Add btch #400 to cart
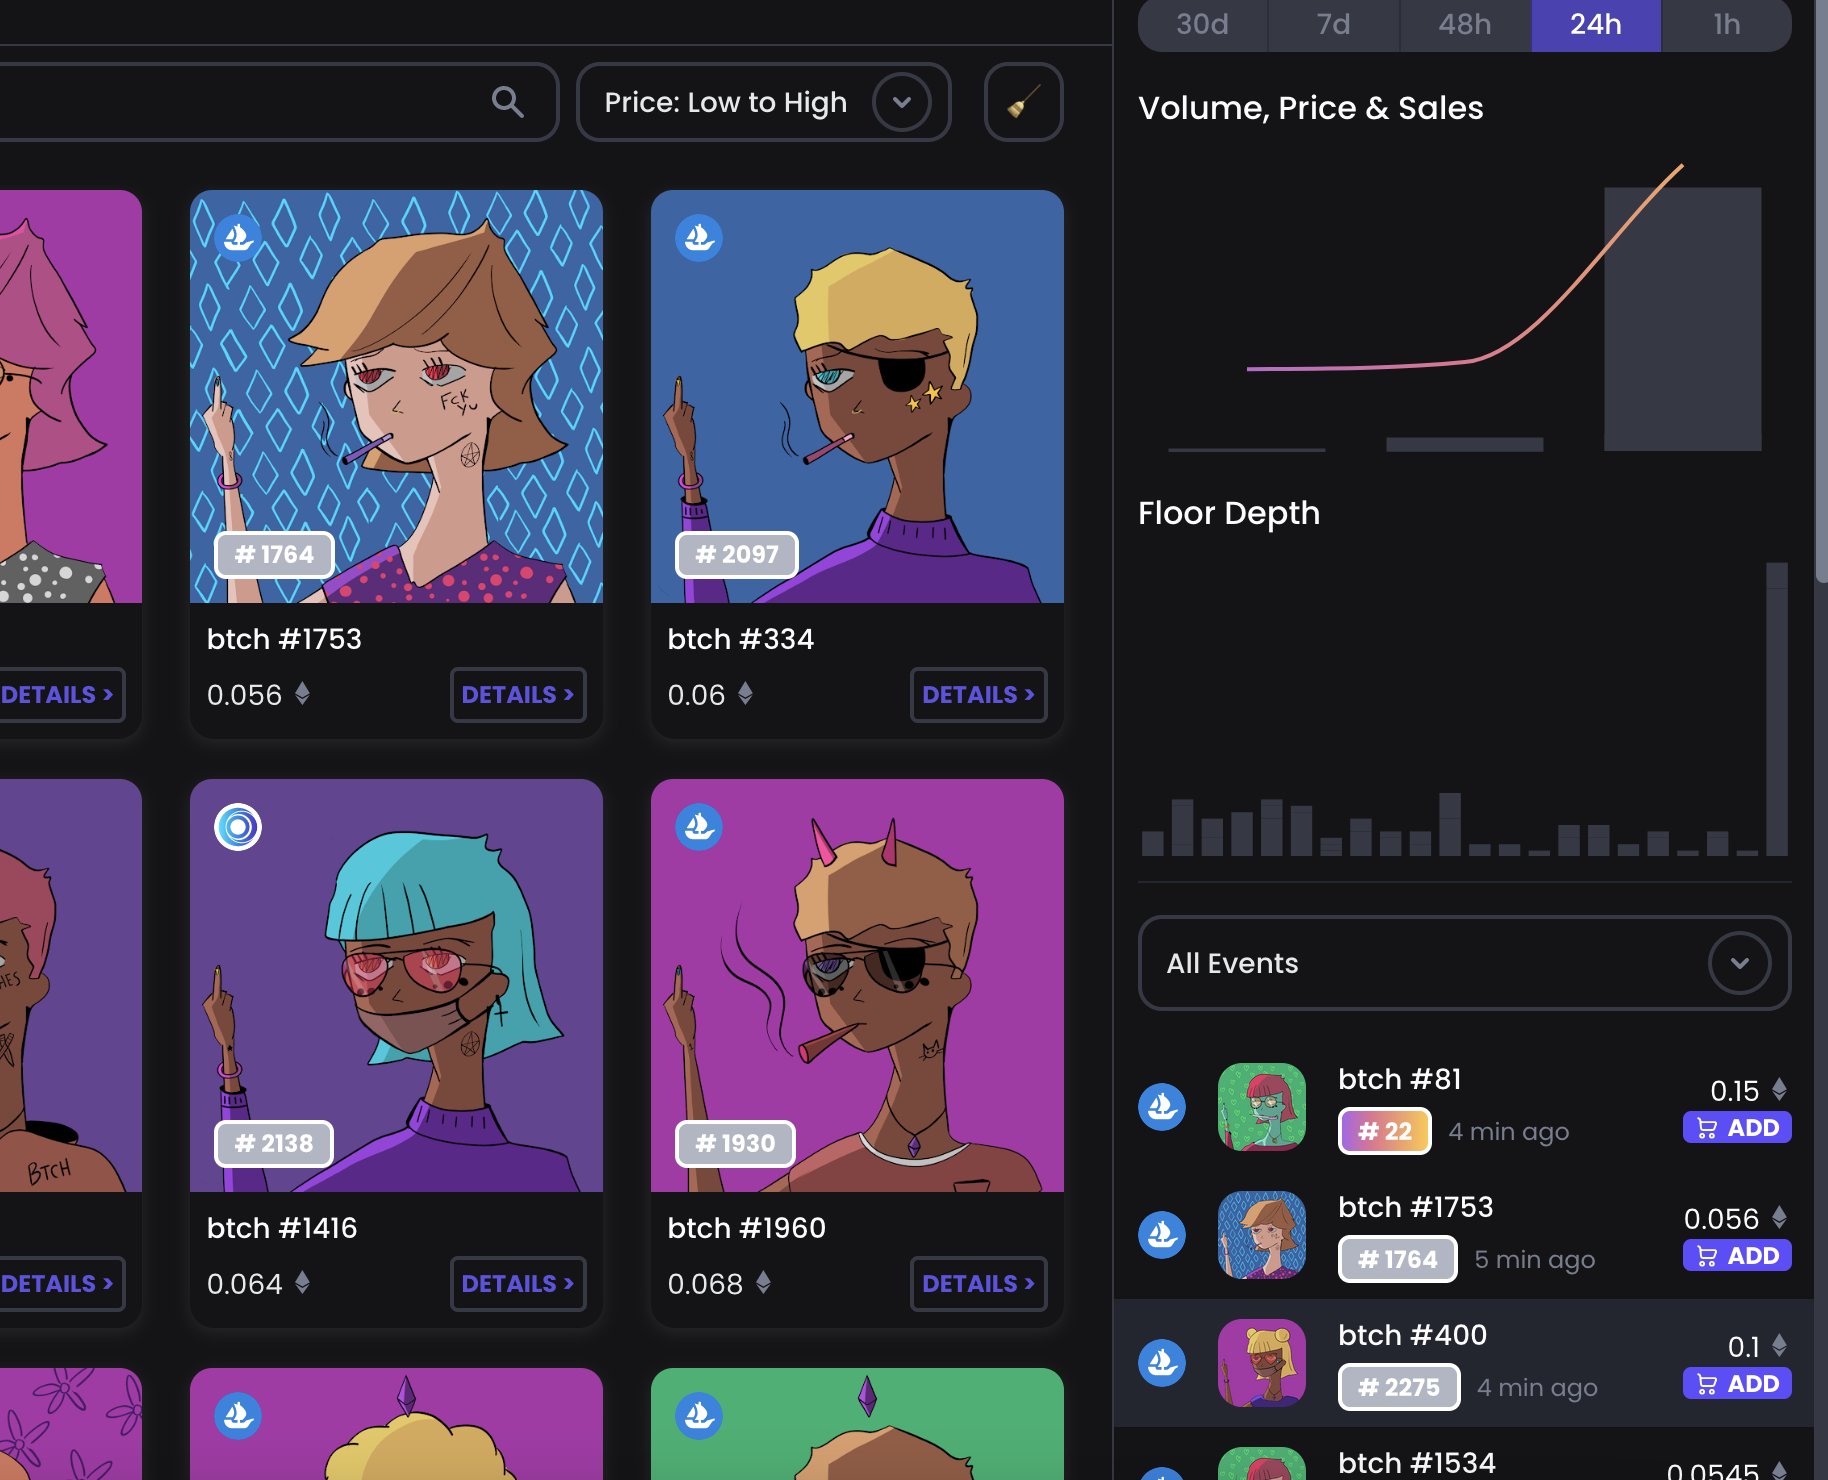The image size is (1828, 1480). click(1737, 1384)
